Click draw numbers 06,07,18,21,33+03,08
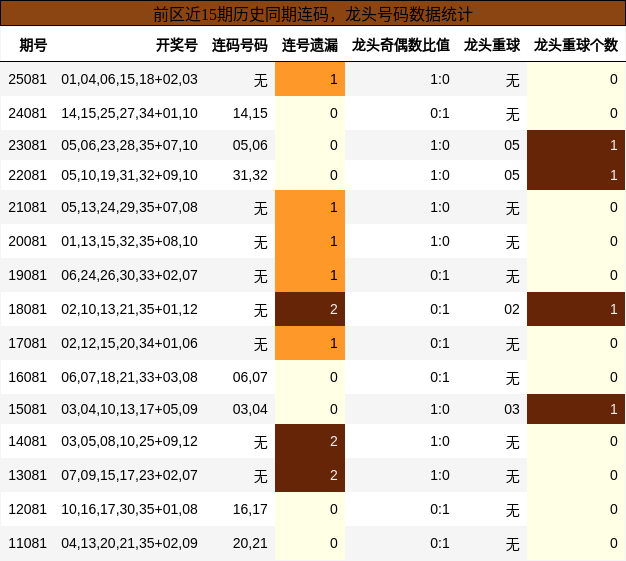Image resolution: width=626 pixels, height=561 pixels. [x=129, y=377]
